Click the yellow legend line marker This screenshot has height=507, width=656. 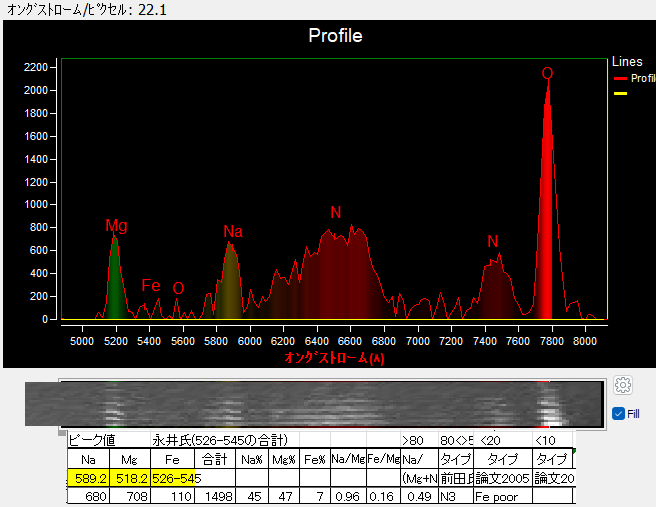coord(620,93)
